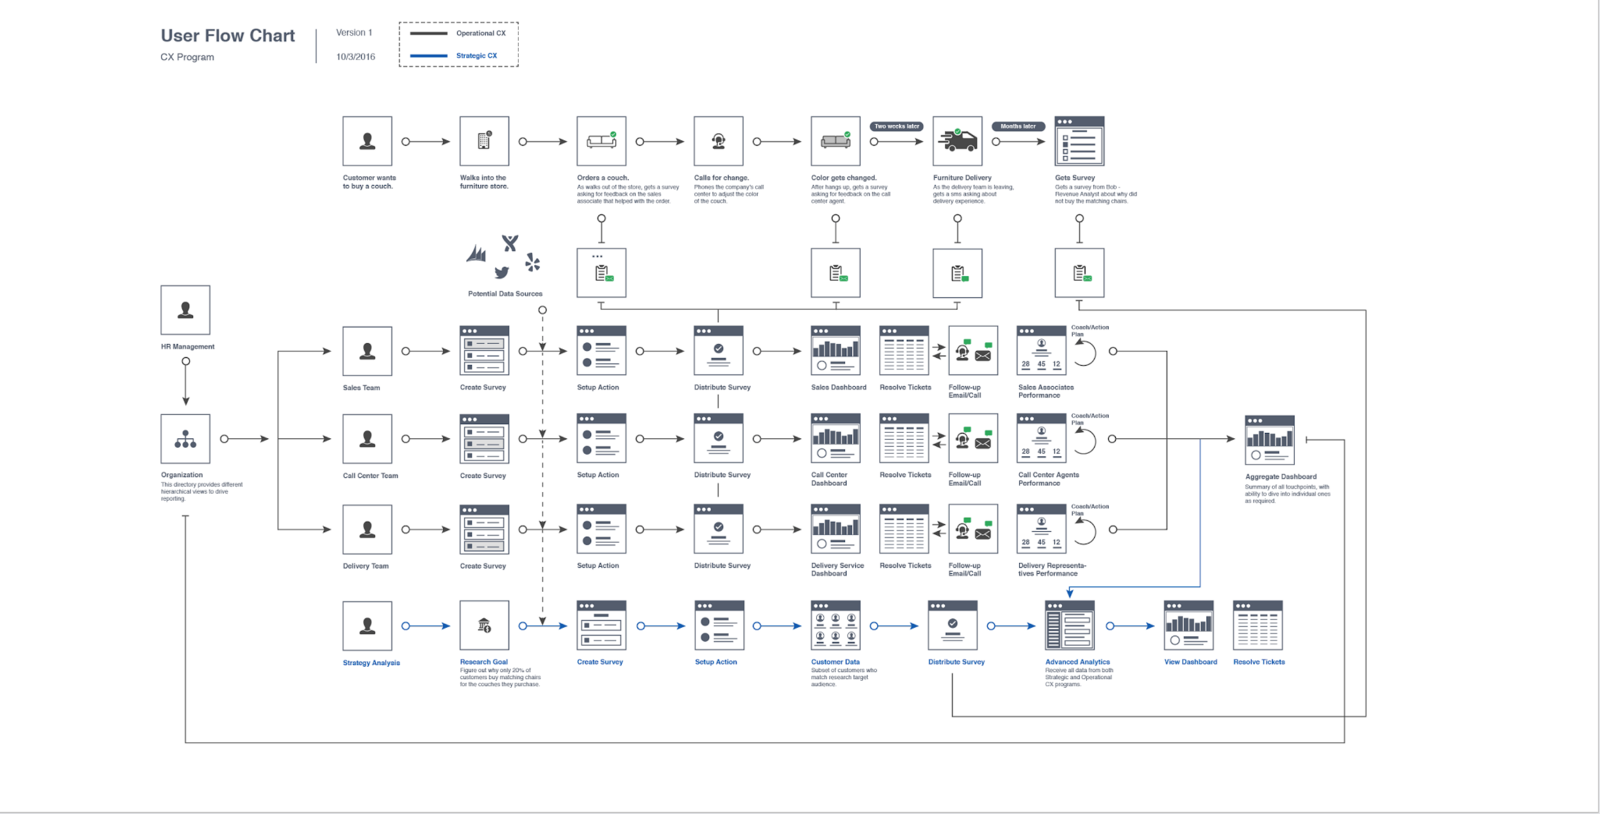
Task: Open the Call Center Dashboard chart icon
Action: (835, 439)
